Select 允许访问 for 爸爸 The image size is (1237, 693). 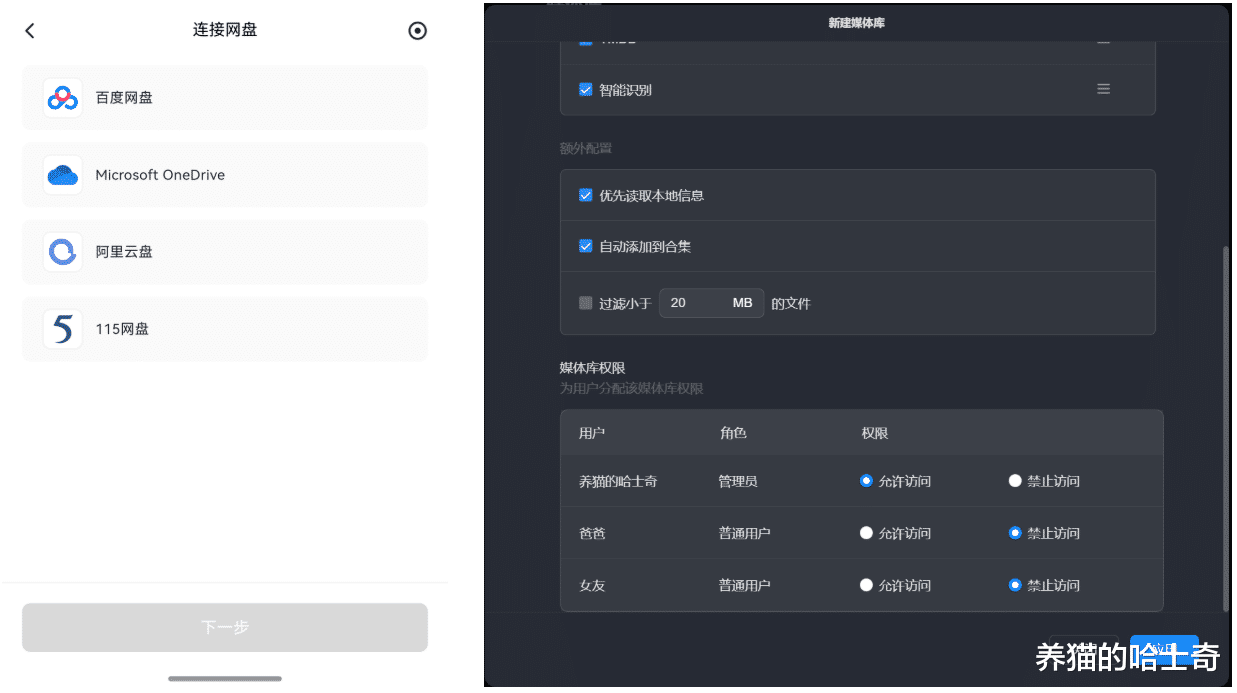(866, 533)
